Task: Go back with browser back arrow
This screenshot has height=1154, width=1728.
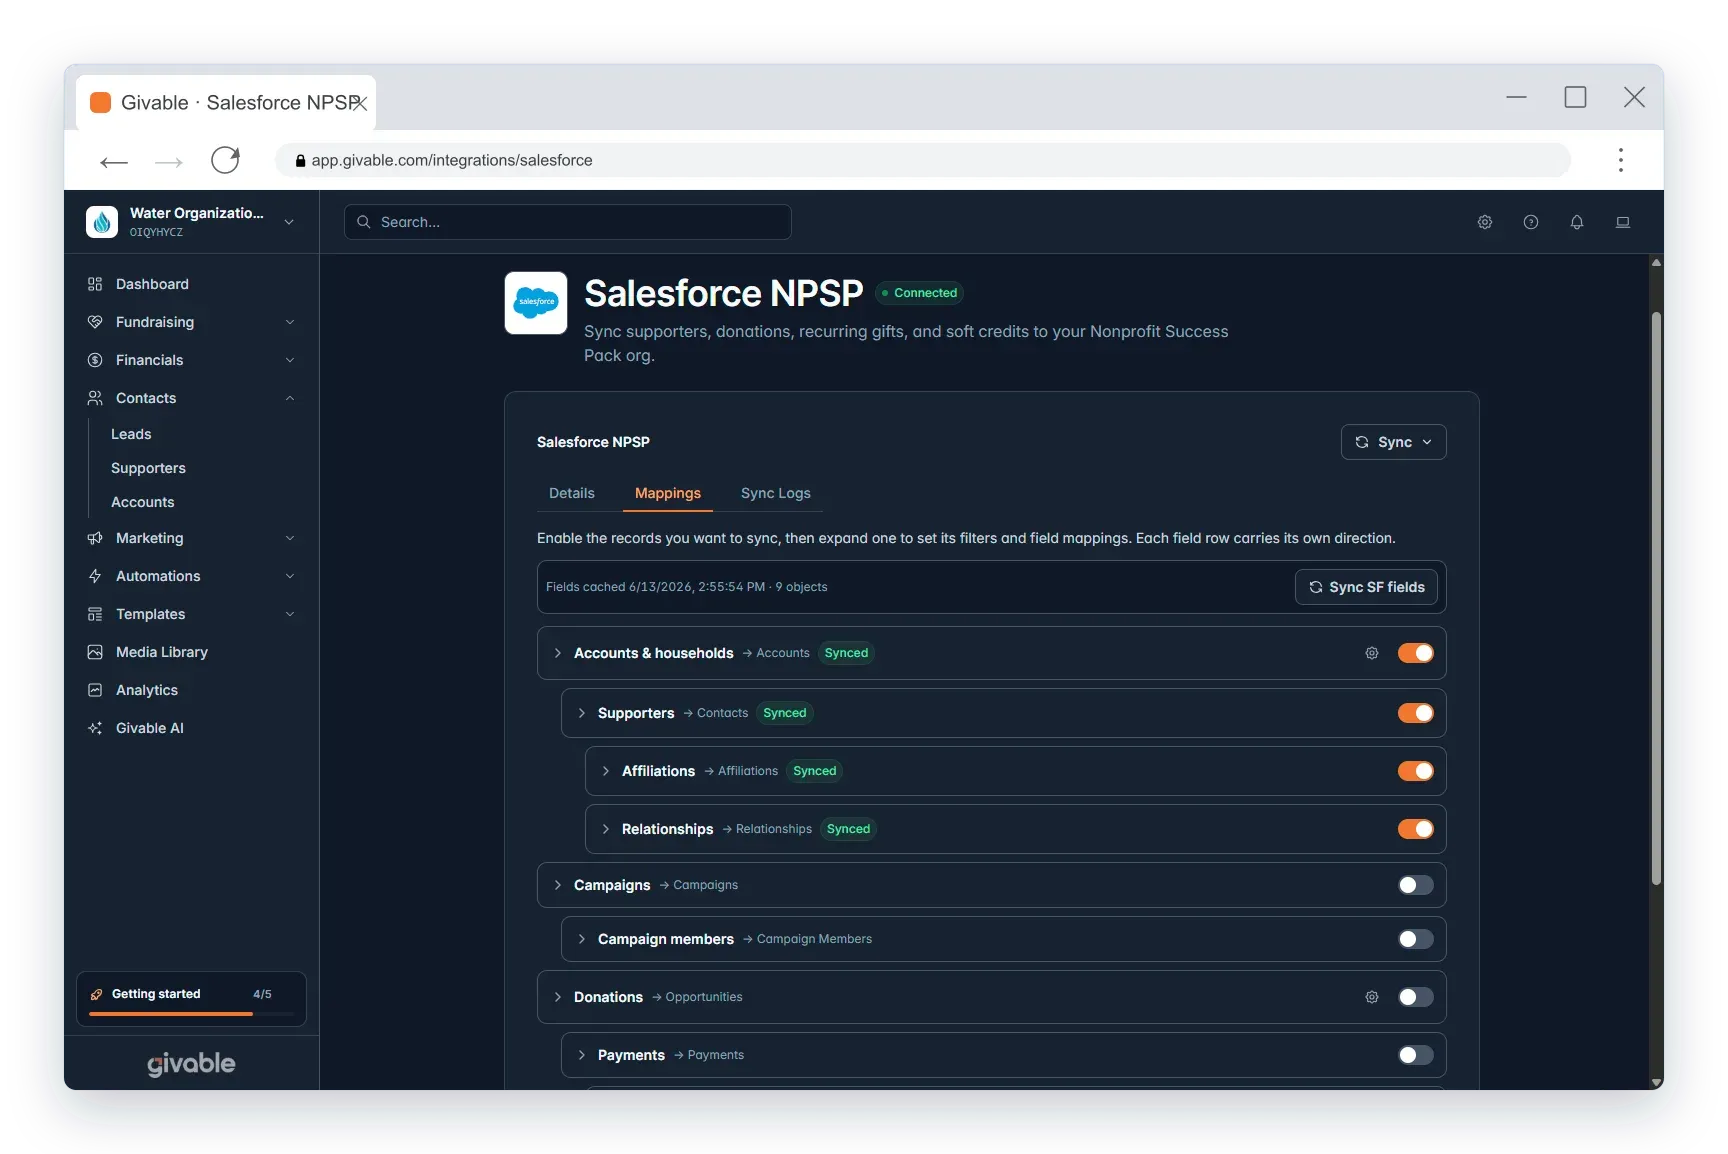Action: (114, 161)
